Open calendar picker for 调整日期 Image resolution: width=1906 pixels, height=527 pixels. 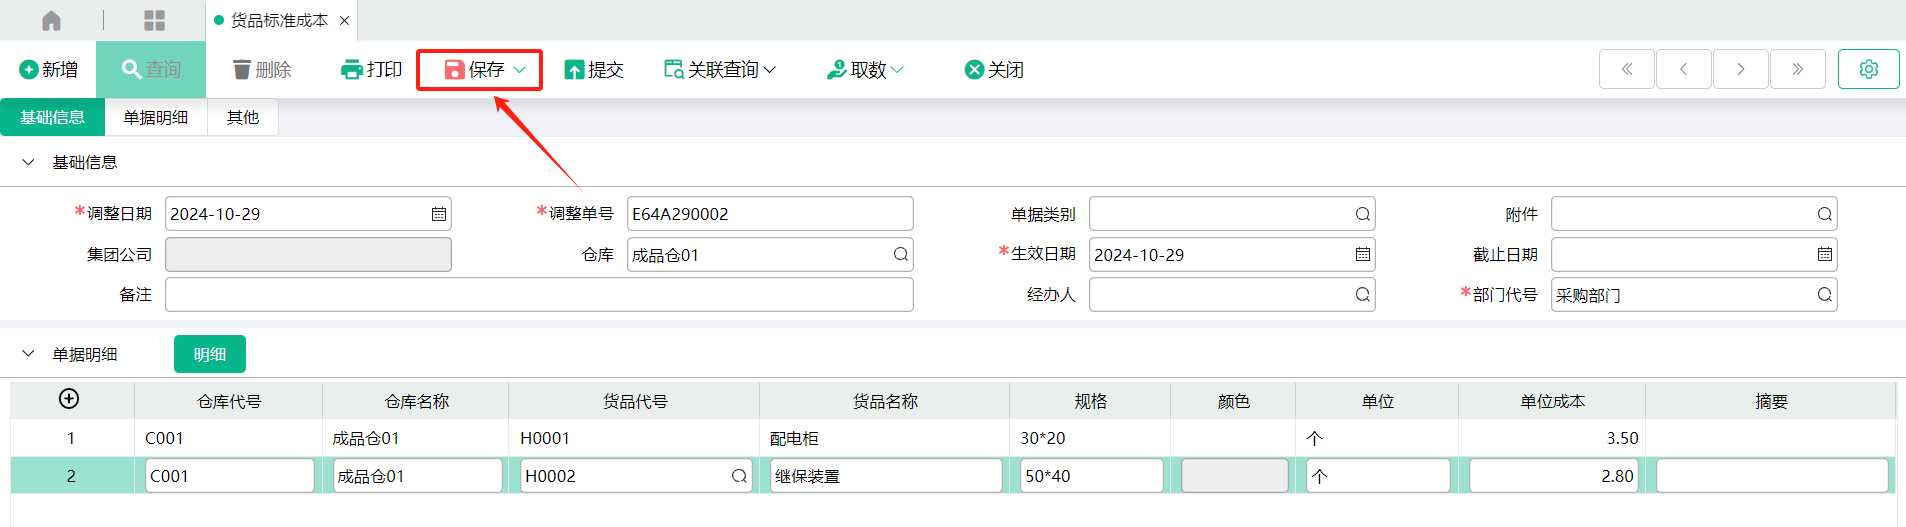438,214
